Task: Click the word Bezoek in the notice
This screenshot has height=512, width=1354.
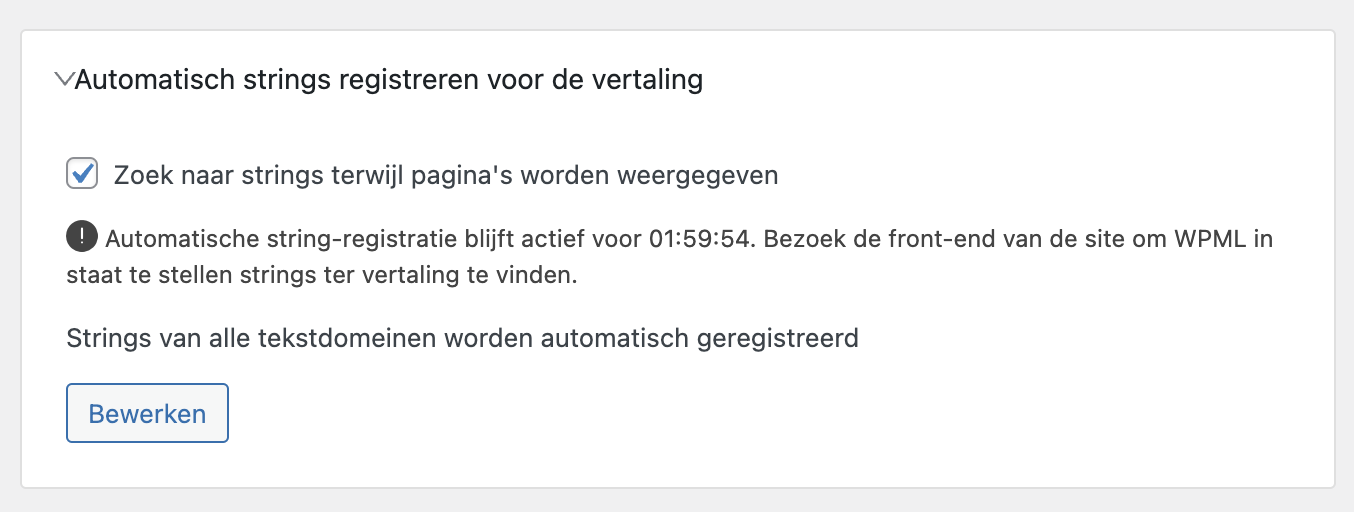Action: tap(796, 240)
